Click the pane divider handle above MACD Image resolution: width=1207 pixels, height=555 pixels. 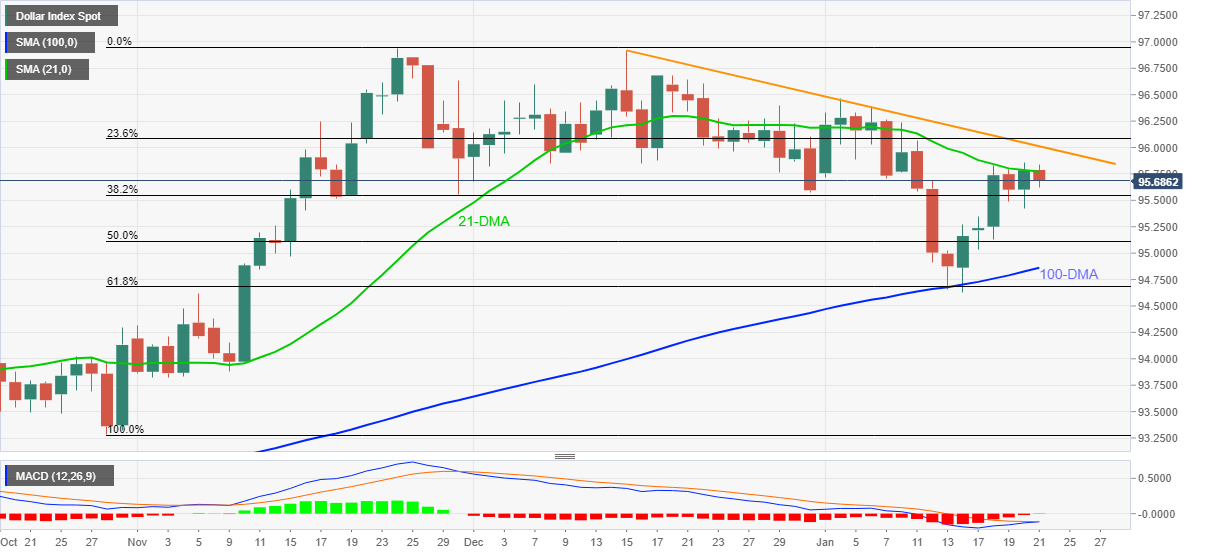[565, 456]
